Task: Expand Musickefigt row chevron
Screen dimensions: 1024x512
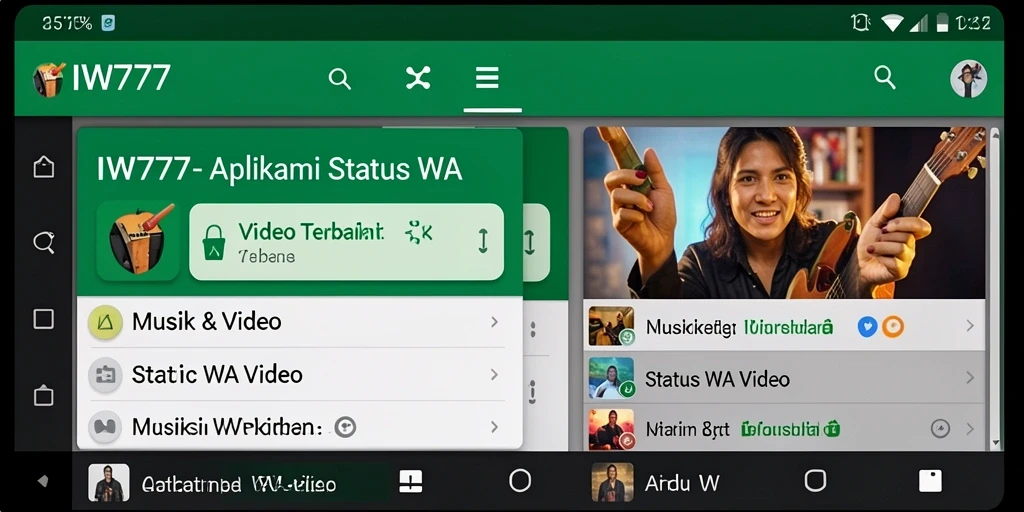Action: (x=970, y=326)
